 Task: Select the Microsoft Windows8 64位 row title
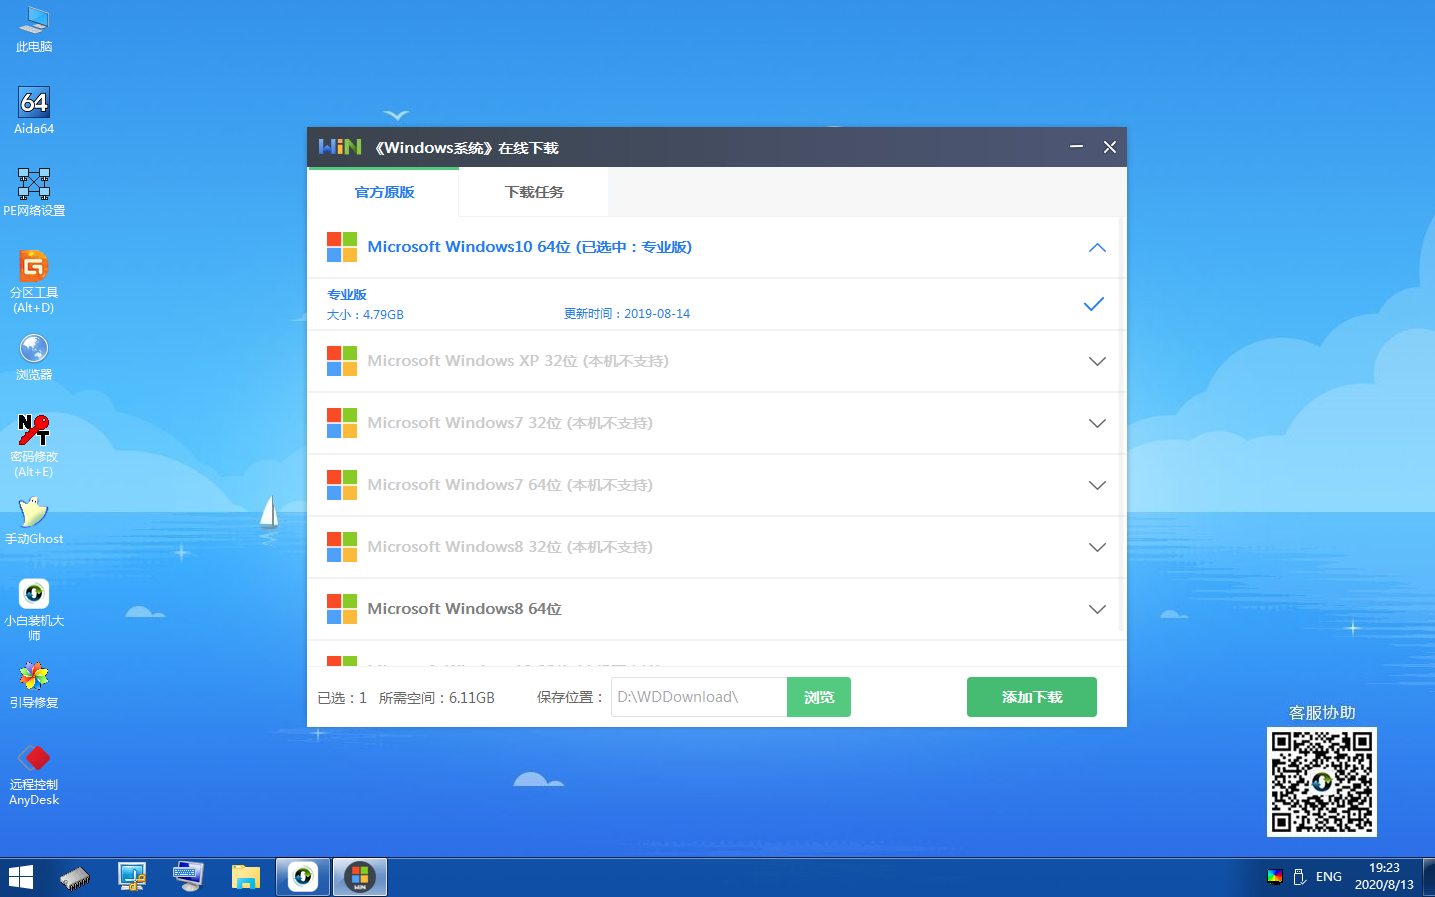[464, 609]
